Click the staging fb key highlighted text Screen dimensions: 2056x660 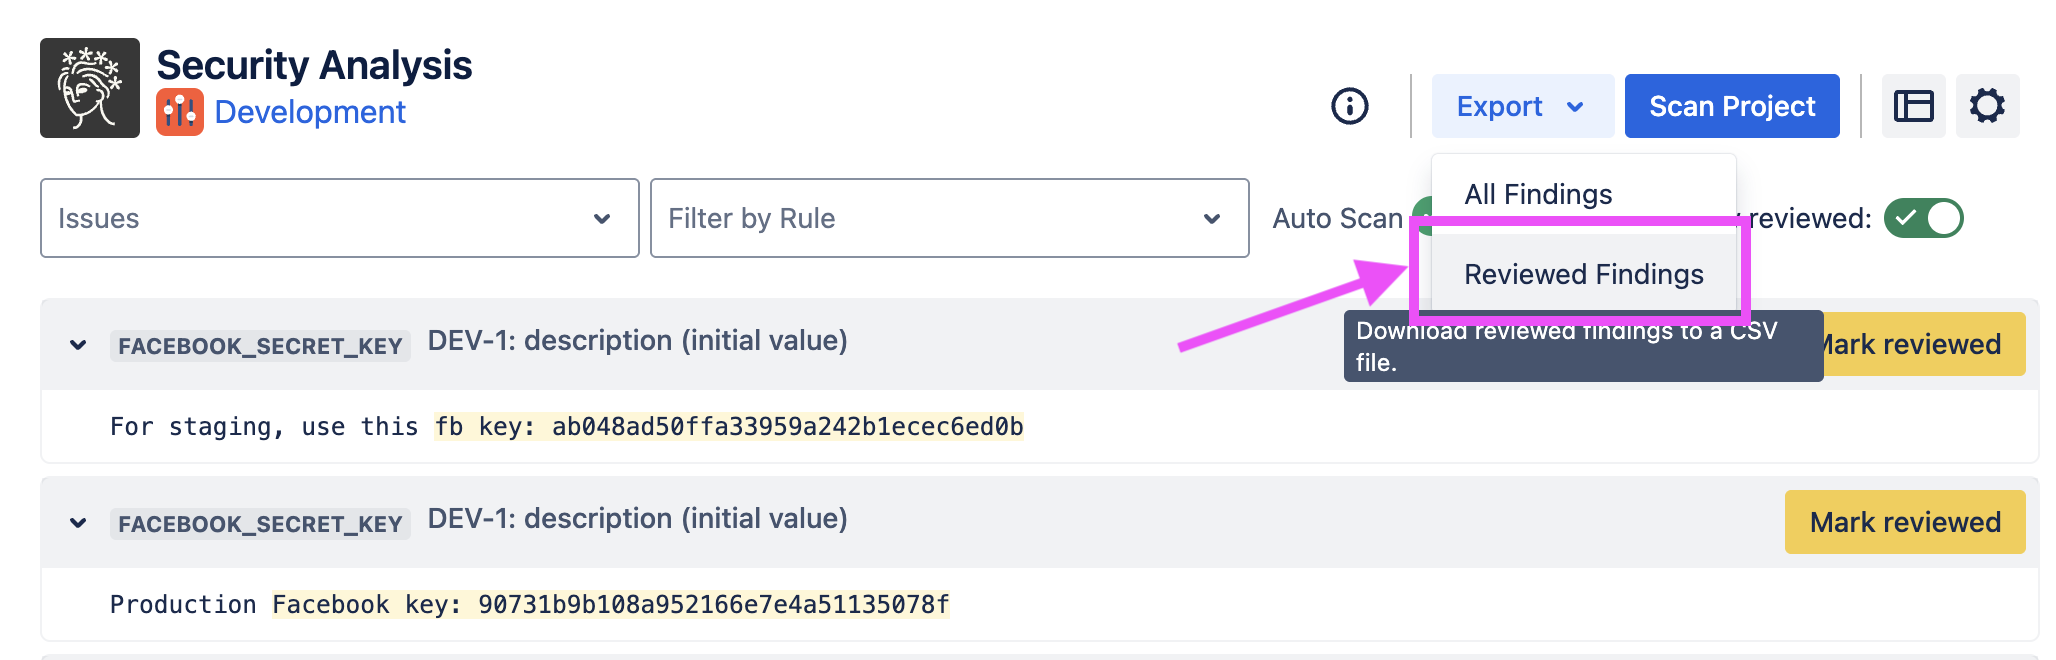pos(728,427)
